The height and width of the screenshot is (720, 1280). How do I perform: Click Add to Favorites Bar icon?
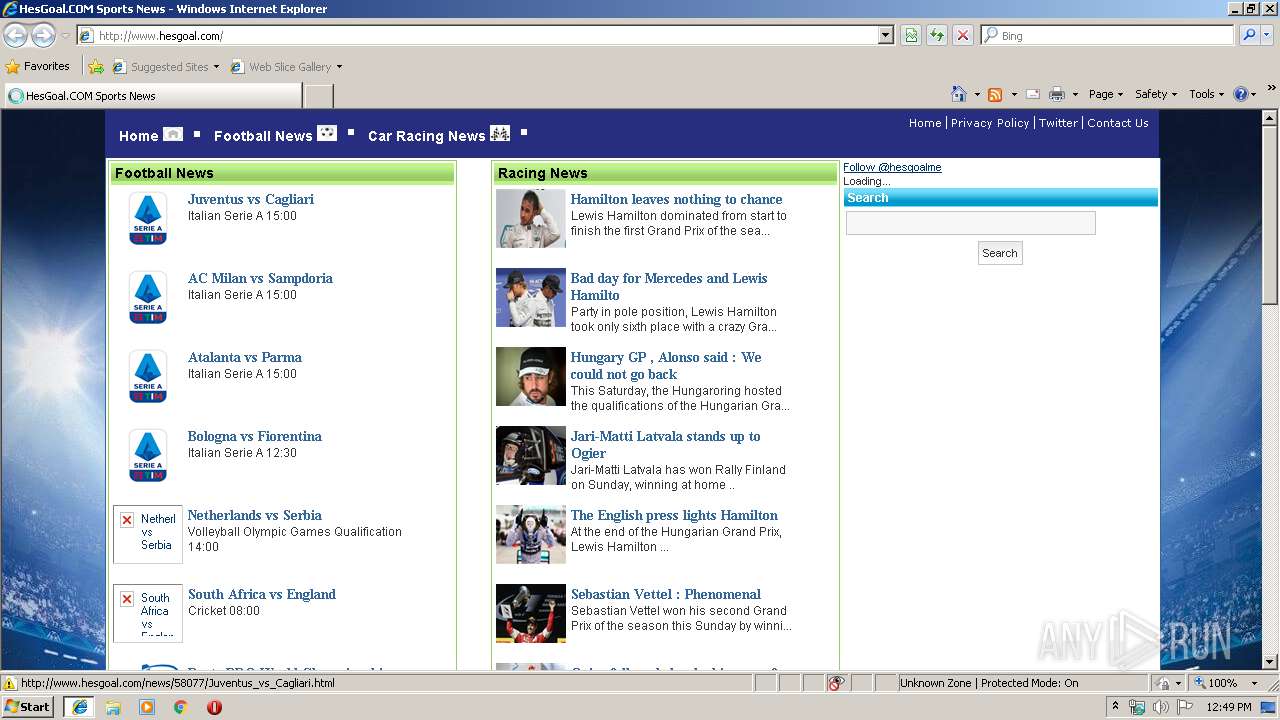click(96, 67)
